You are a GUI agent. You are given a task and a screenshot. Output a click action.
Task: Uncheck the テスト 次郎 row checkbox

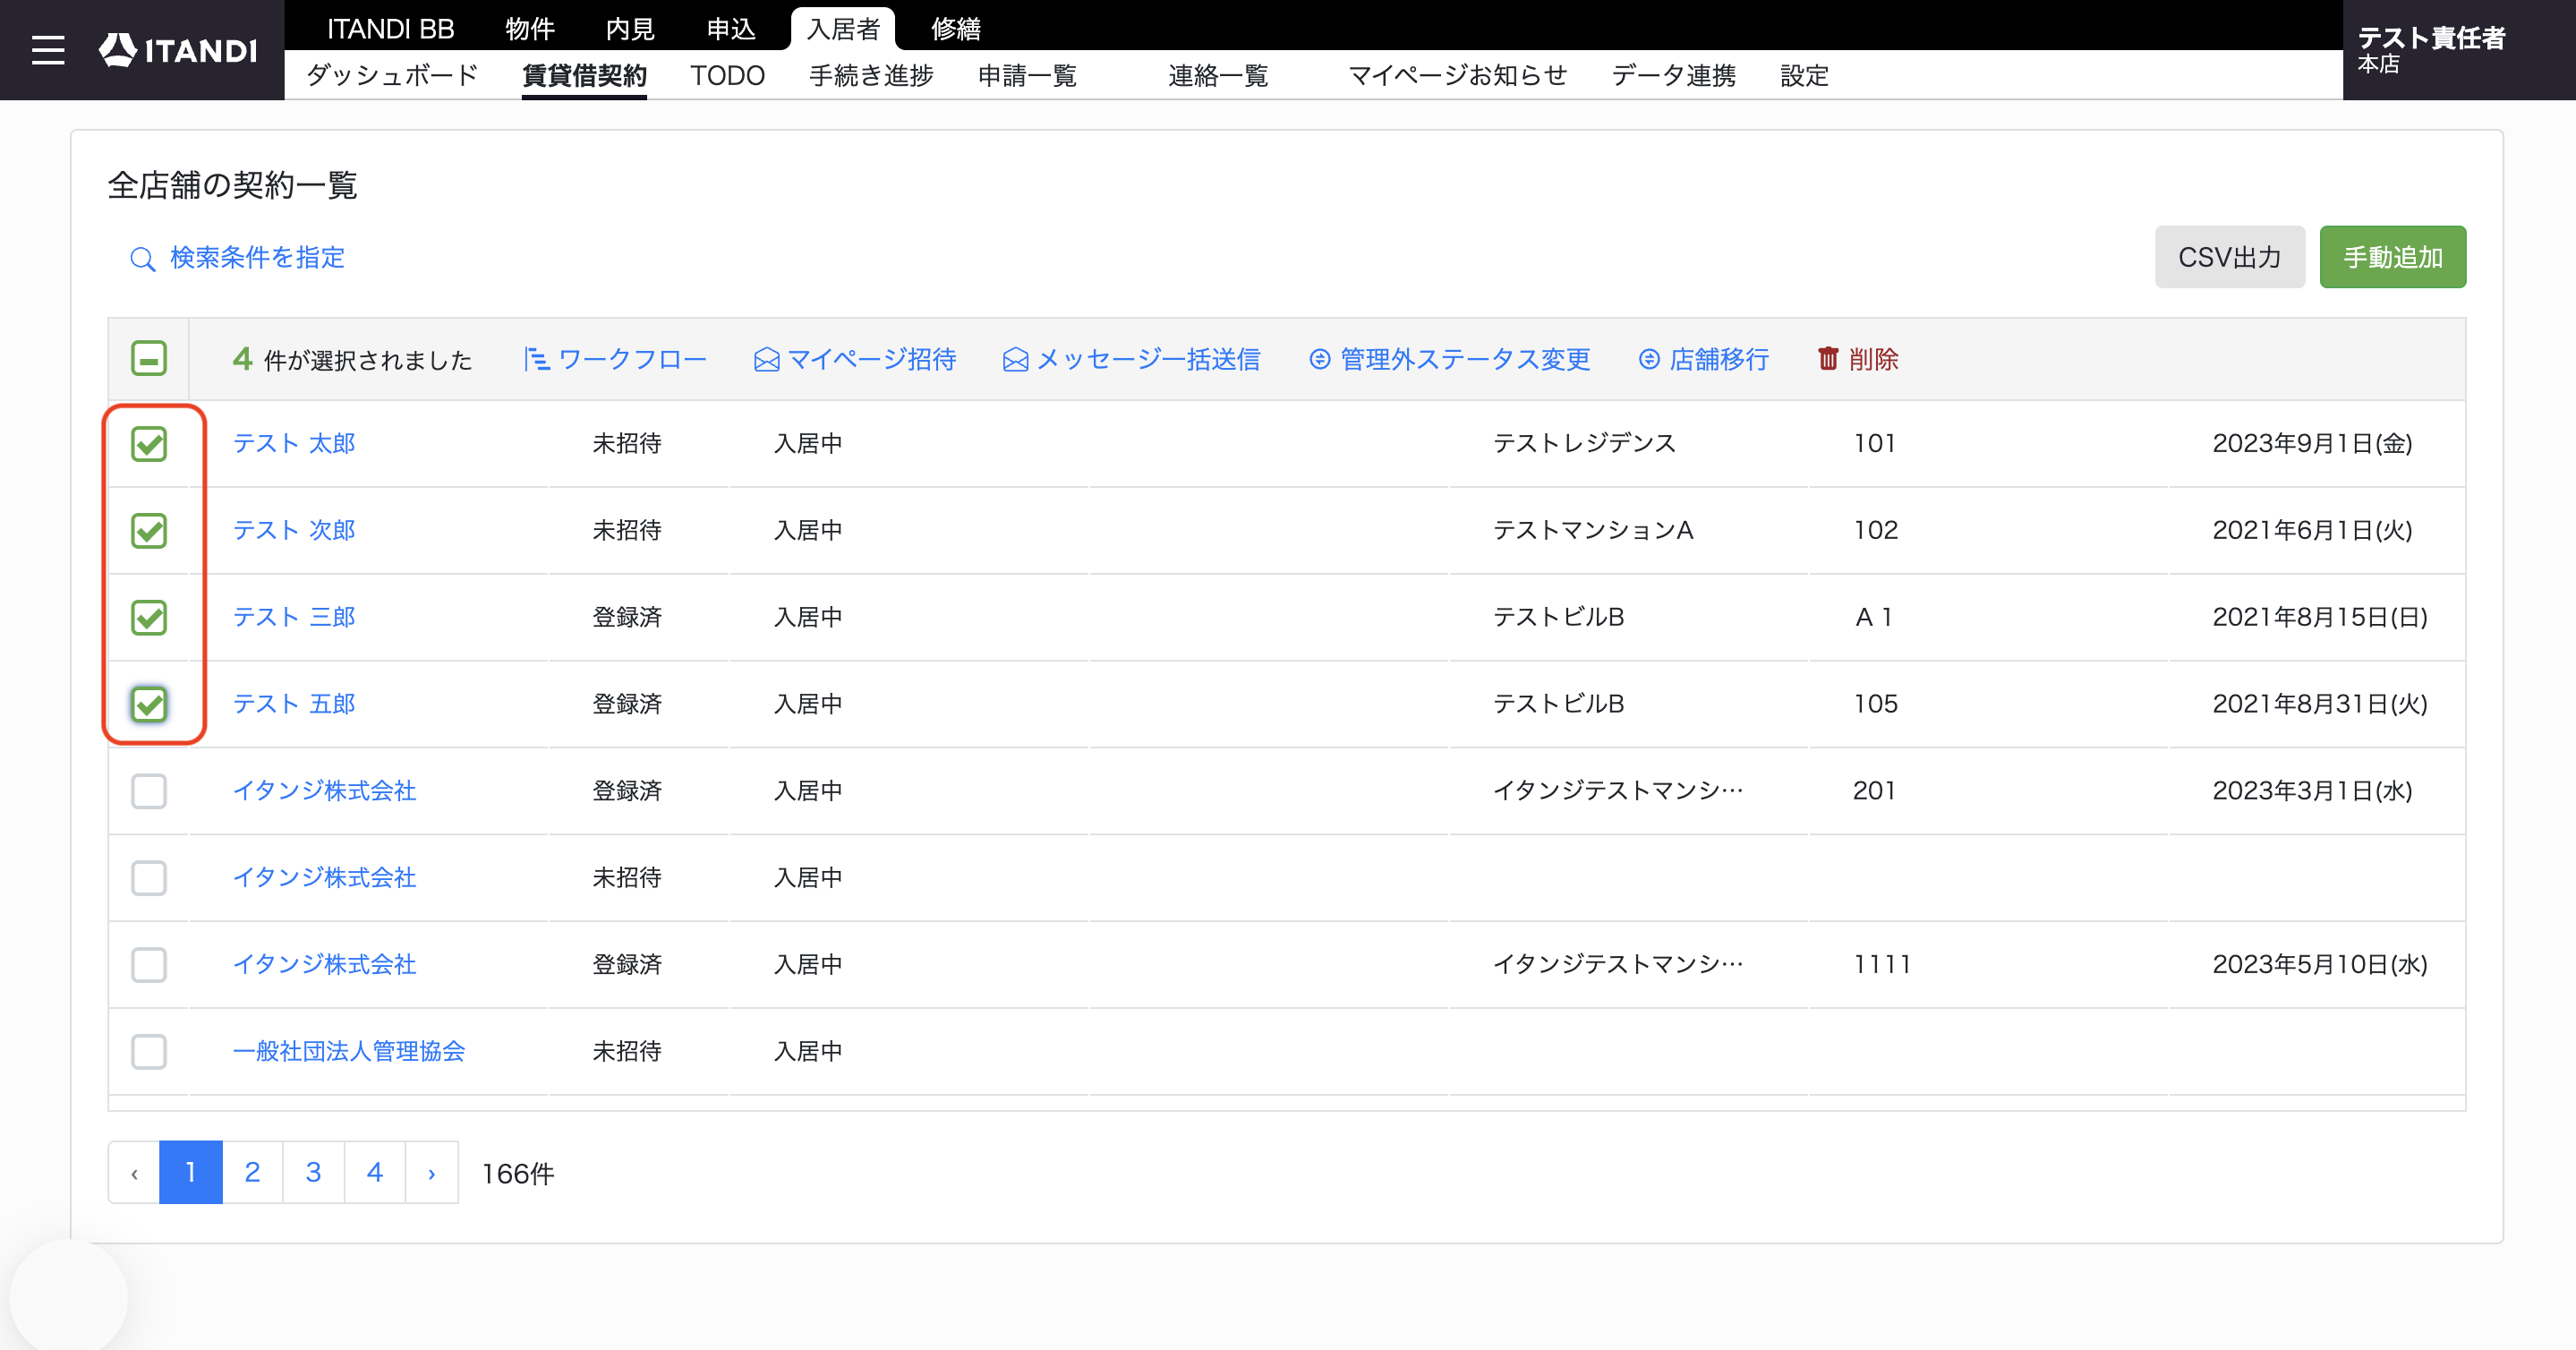click(149, 531)
